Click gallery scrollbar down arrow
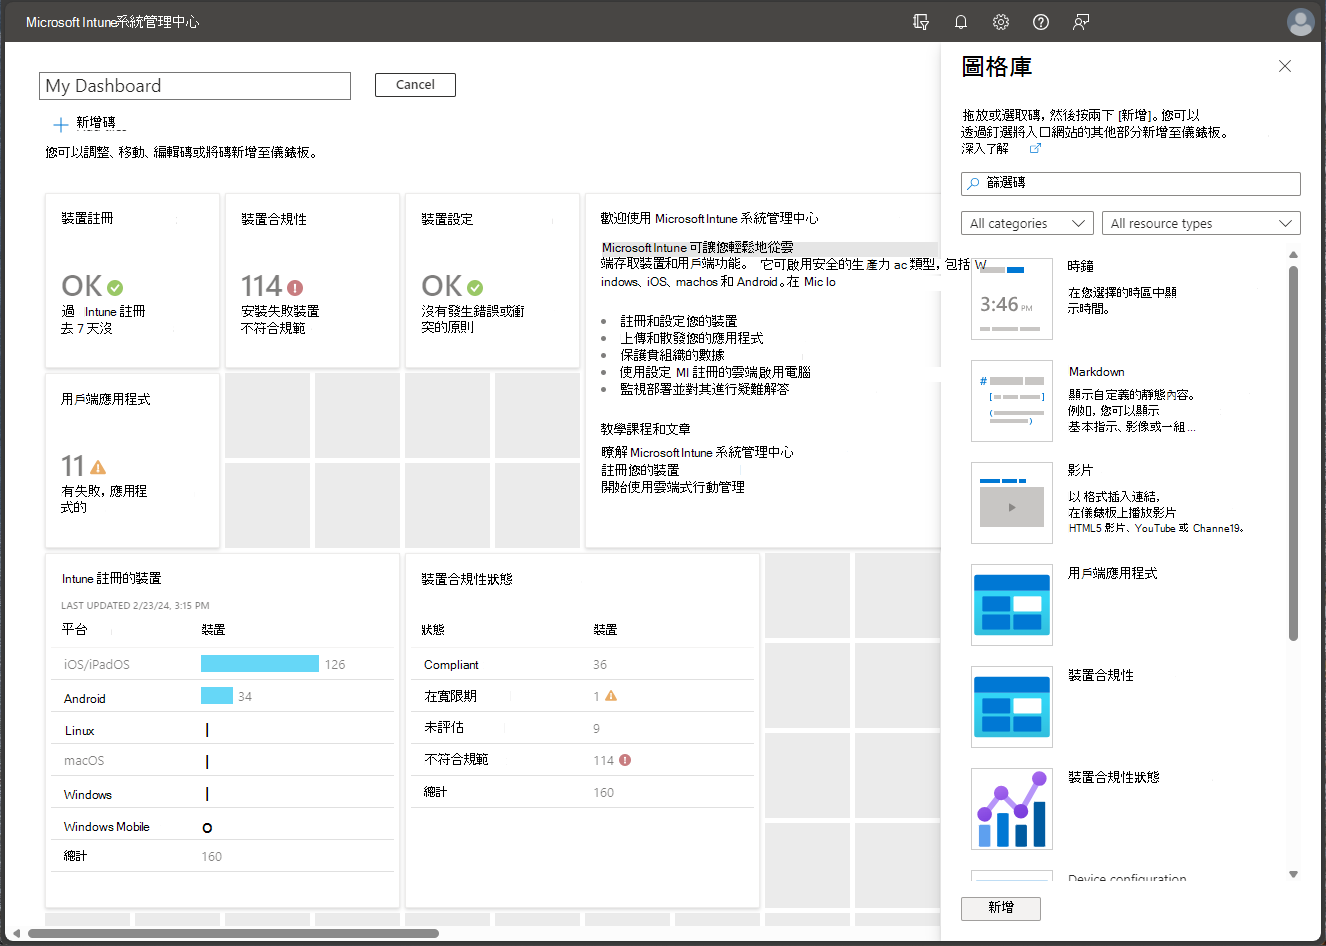Viewport: 1326px width, 946px height. click(1293, 874)
